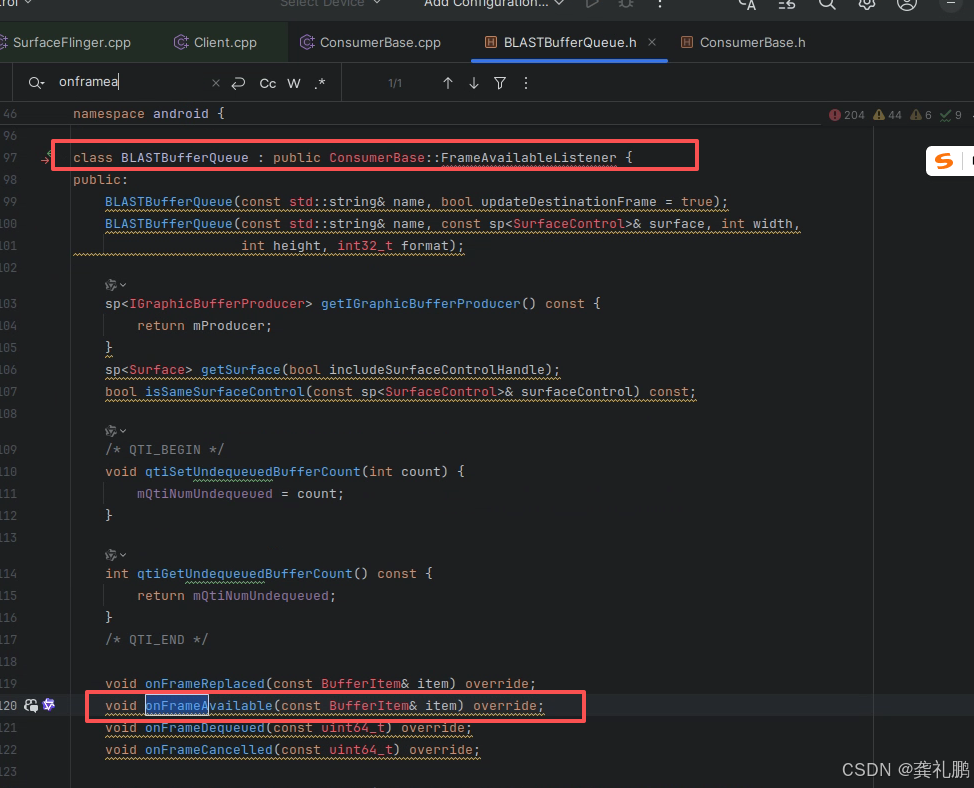The height and width of the screenshot is (788, 974).
Task: Go to previous search occurrence arrow
Action: 448,83
